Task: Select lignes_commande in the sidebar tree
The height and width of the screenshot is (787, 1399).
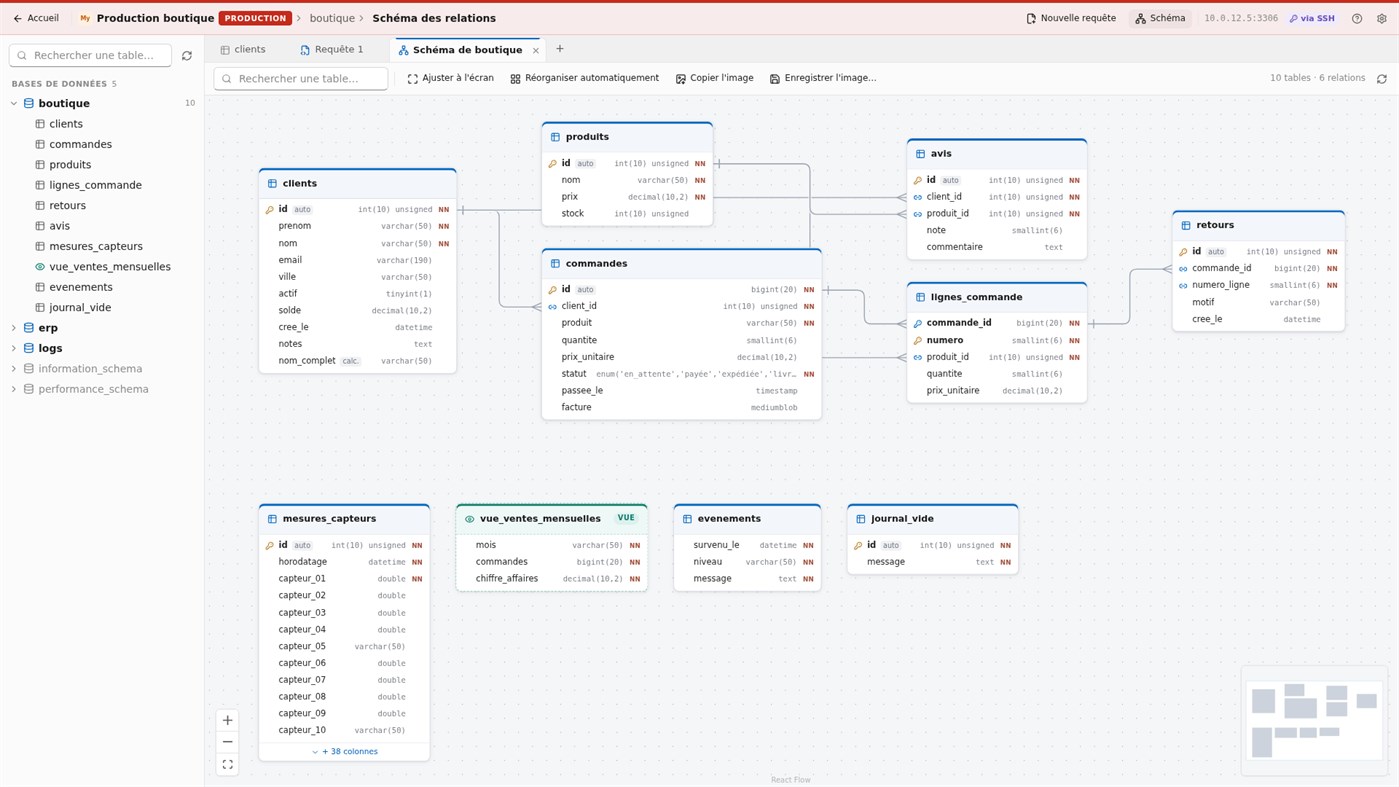Action: [x=96, y=185]
